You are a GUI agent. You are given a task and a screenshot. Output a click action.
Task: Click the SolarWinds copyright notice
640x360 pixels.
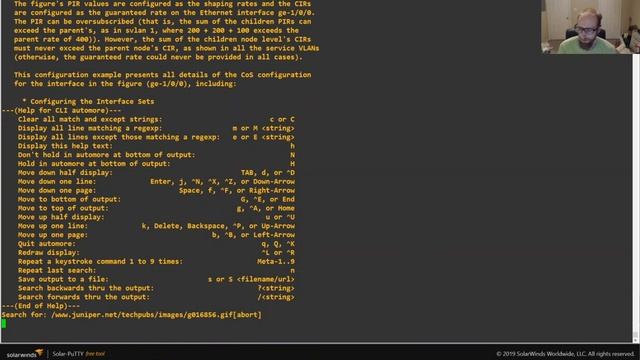[x=565, y=354]
